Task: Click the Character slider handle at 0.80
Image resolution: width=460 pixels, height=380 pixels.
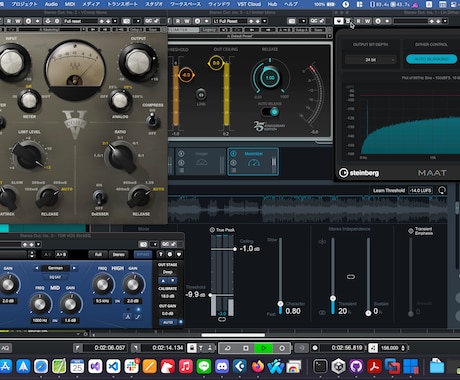Action: pos(280,304)
